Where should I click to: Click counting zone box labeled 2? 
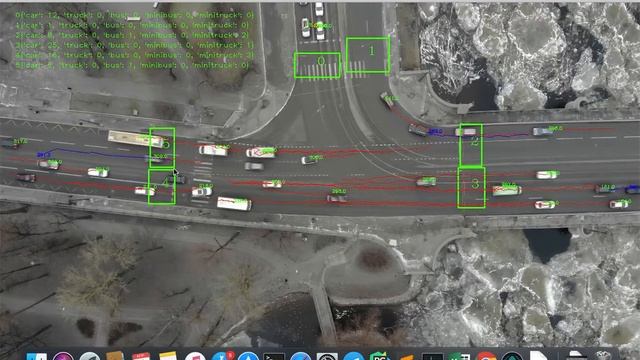pyautogui.click(x=471, y=145)
